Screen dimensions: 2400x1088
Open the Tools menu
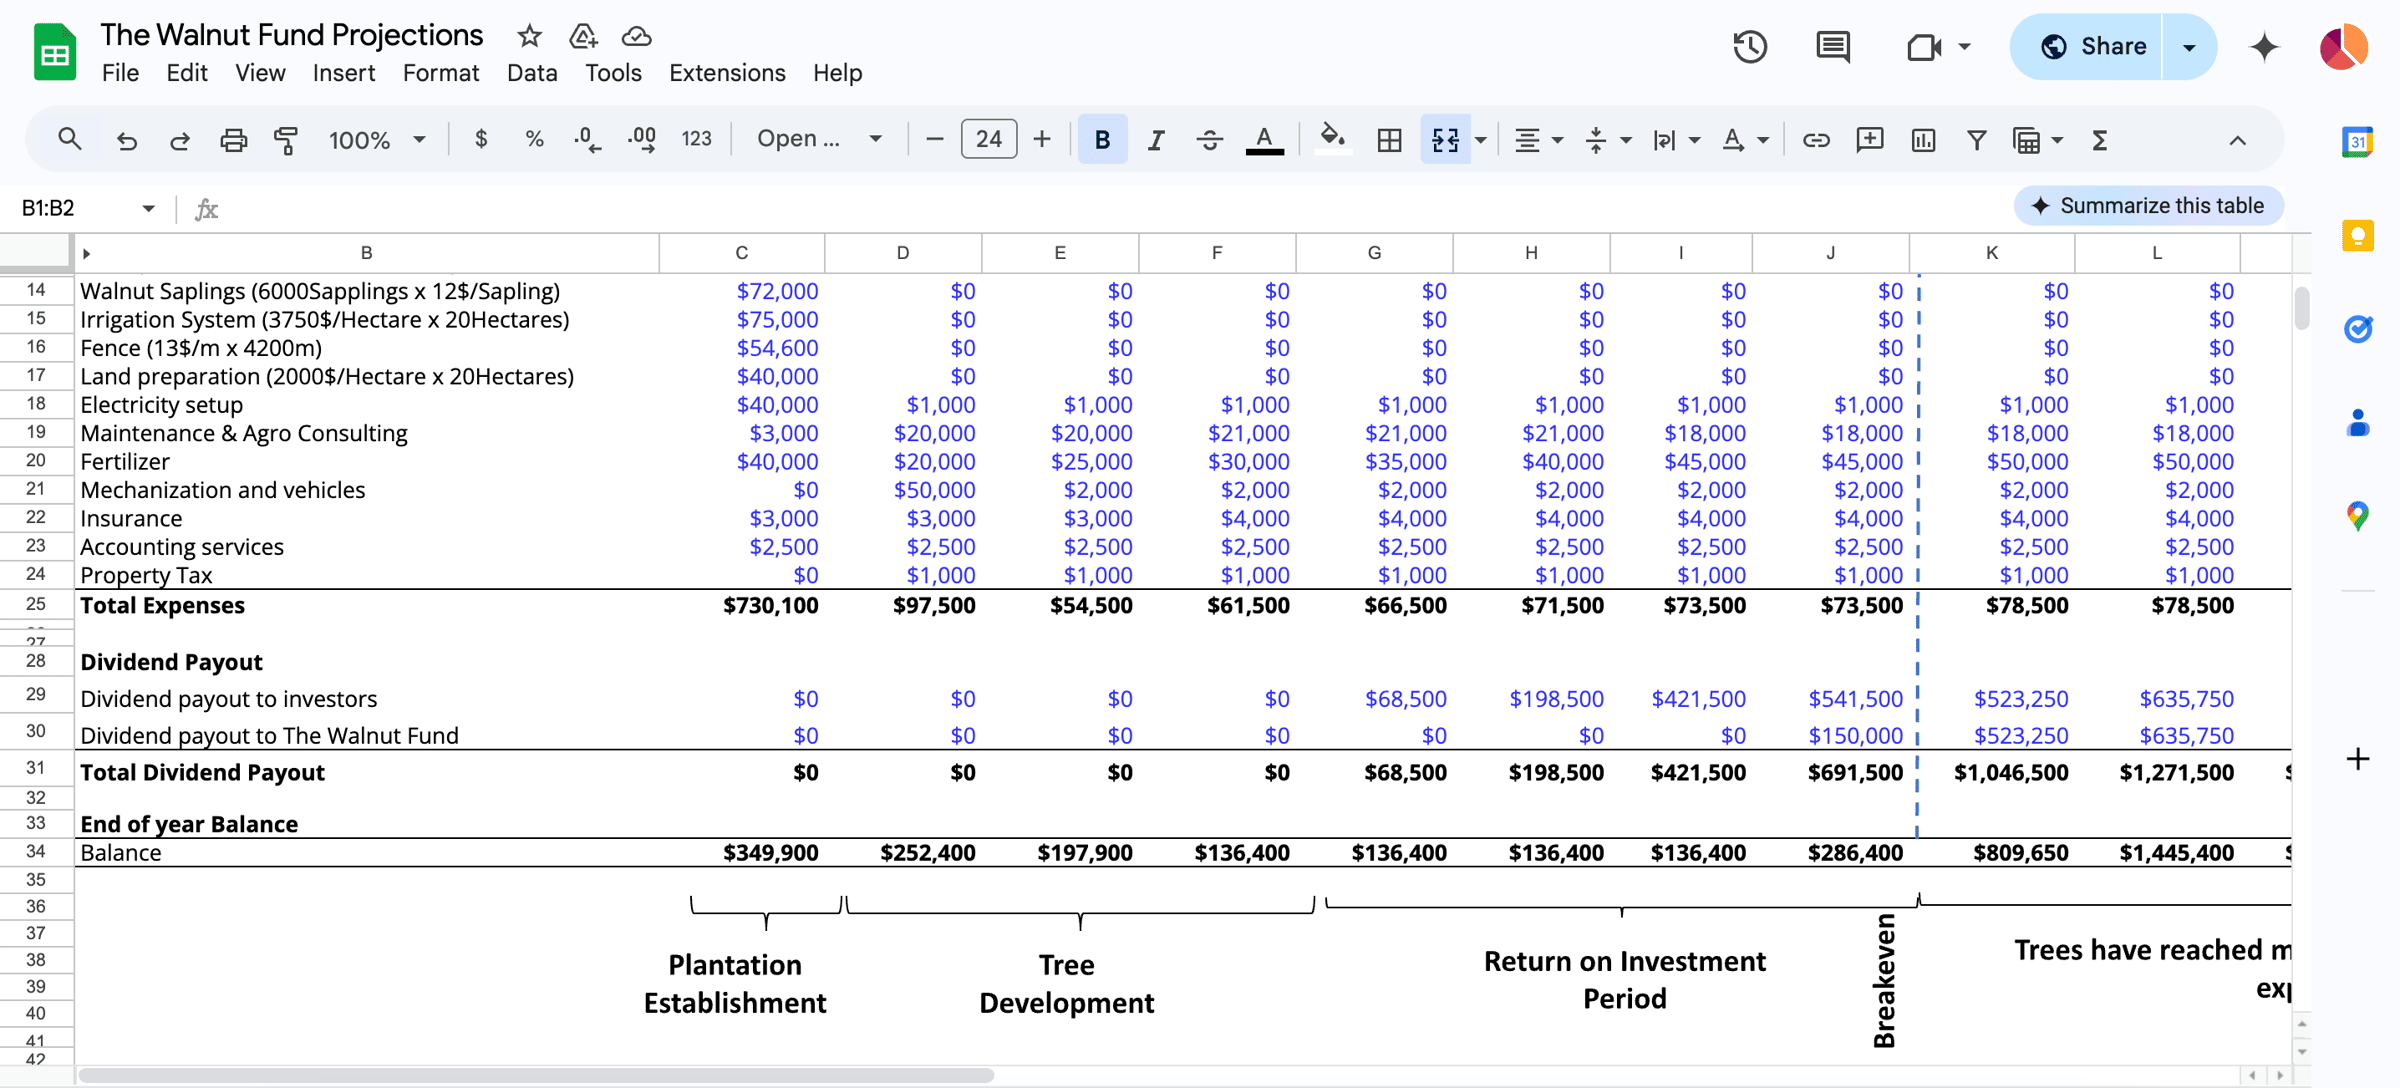point(613,73)
